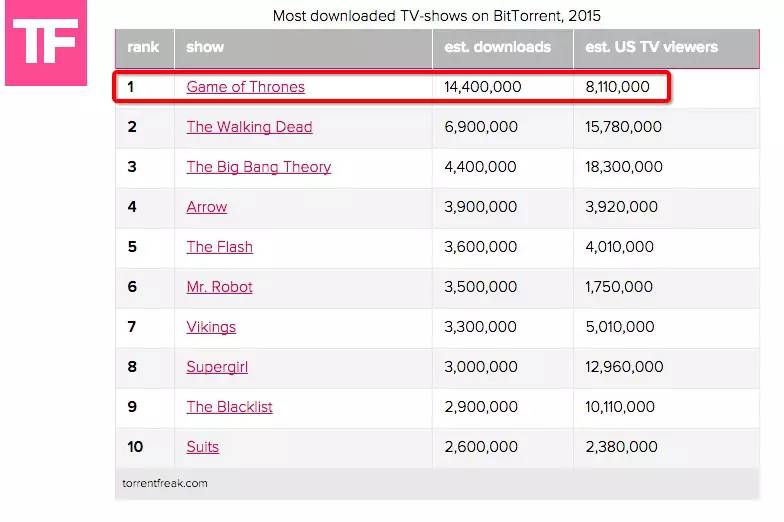Open the Game of Thrones link
The image size is (784, 522).
[246, 87]
